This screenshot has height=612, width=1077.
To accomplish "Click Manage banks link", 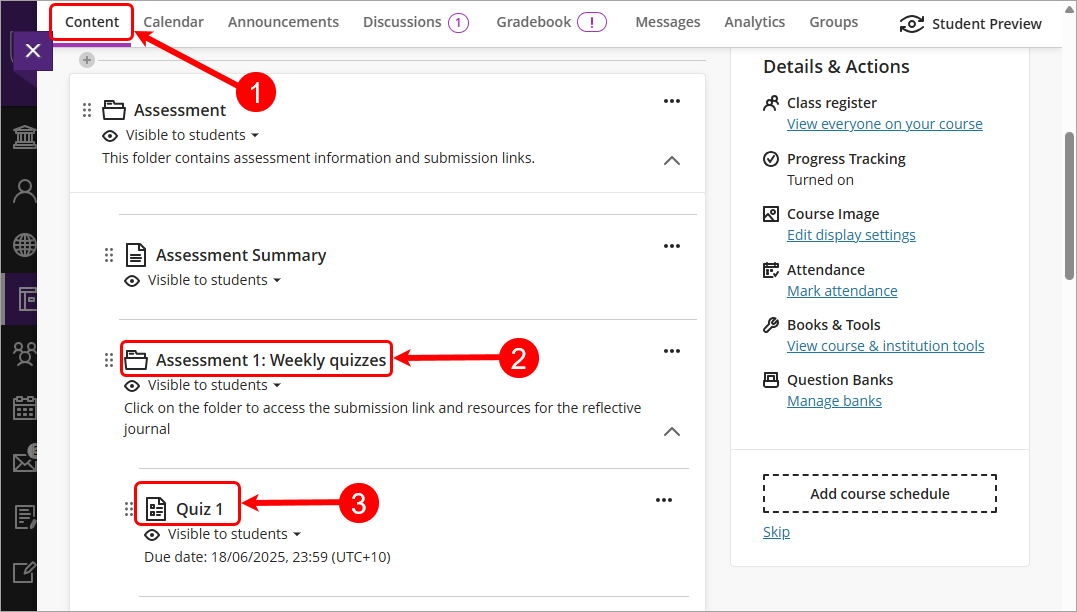I will (835, 401).
